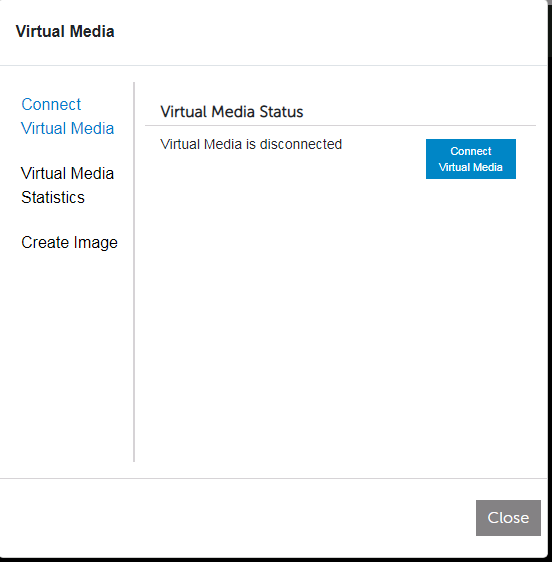
Task: Switch to Virtual Media Statistics section
Action: click(67, 185)
